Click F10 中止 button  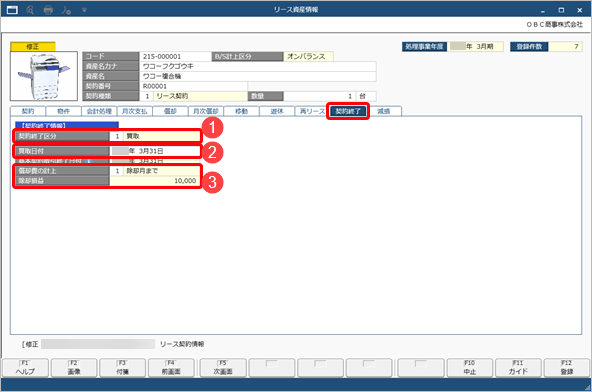[x=470, y=367]
